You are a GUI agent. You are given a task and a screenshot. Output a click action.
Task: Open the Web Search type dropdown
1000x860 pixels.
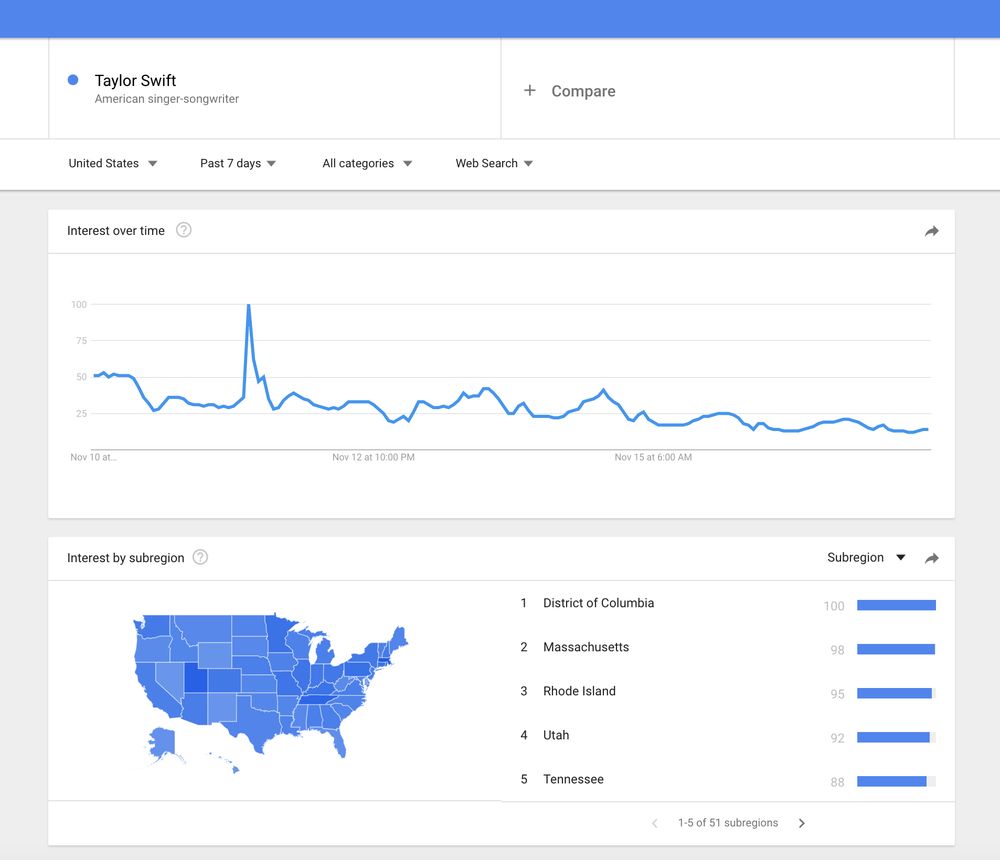493,163
